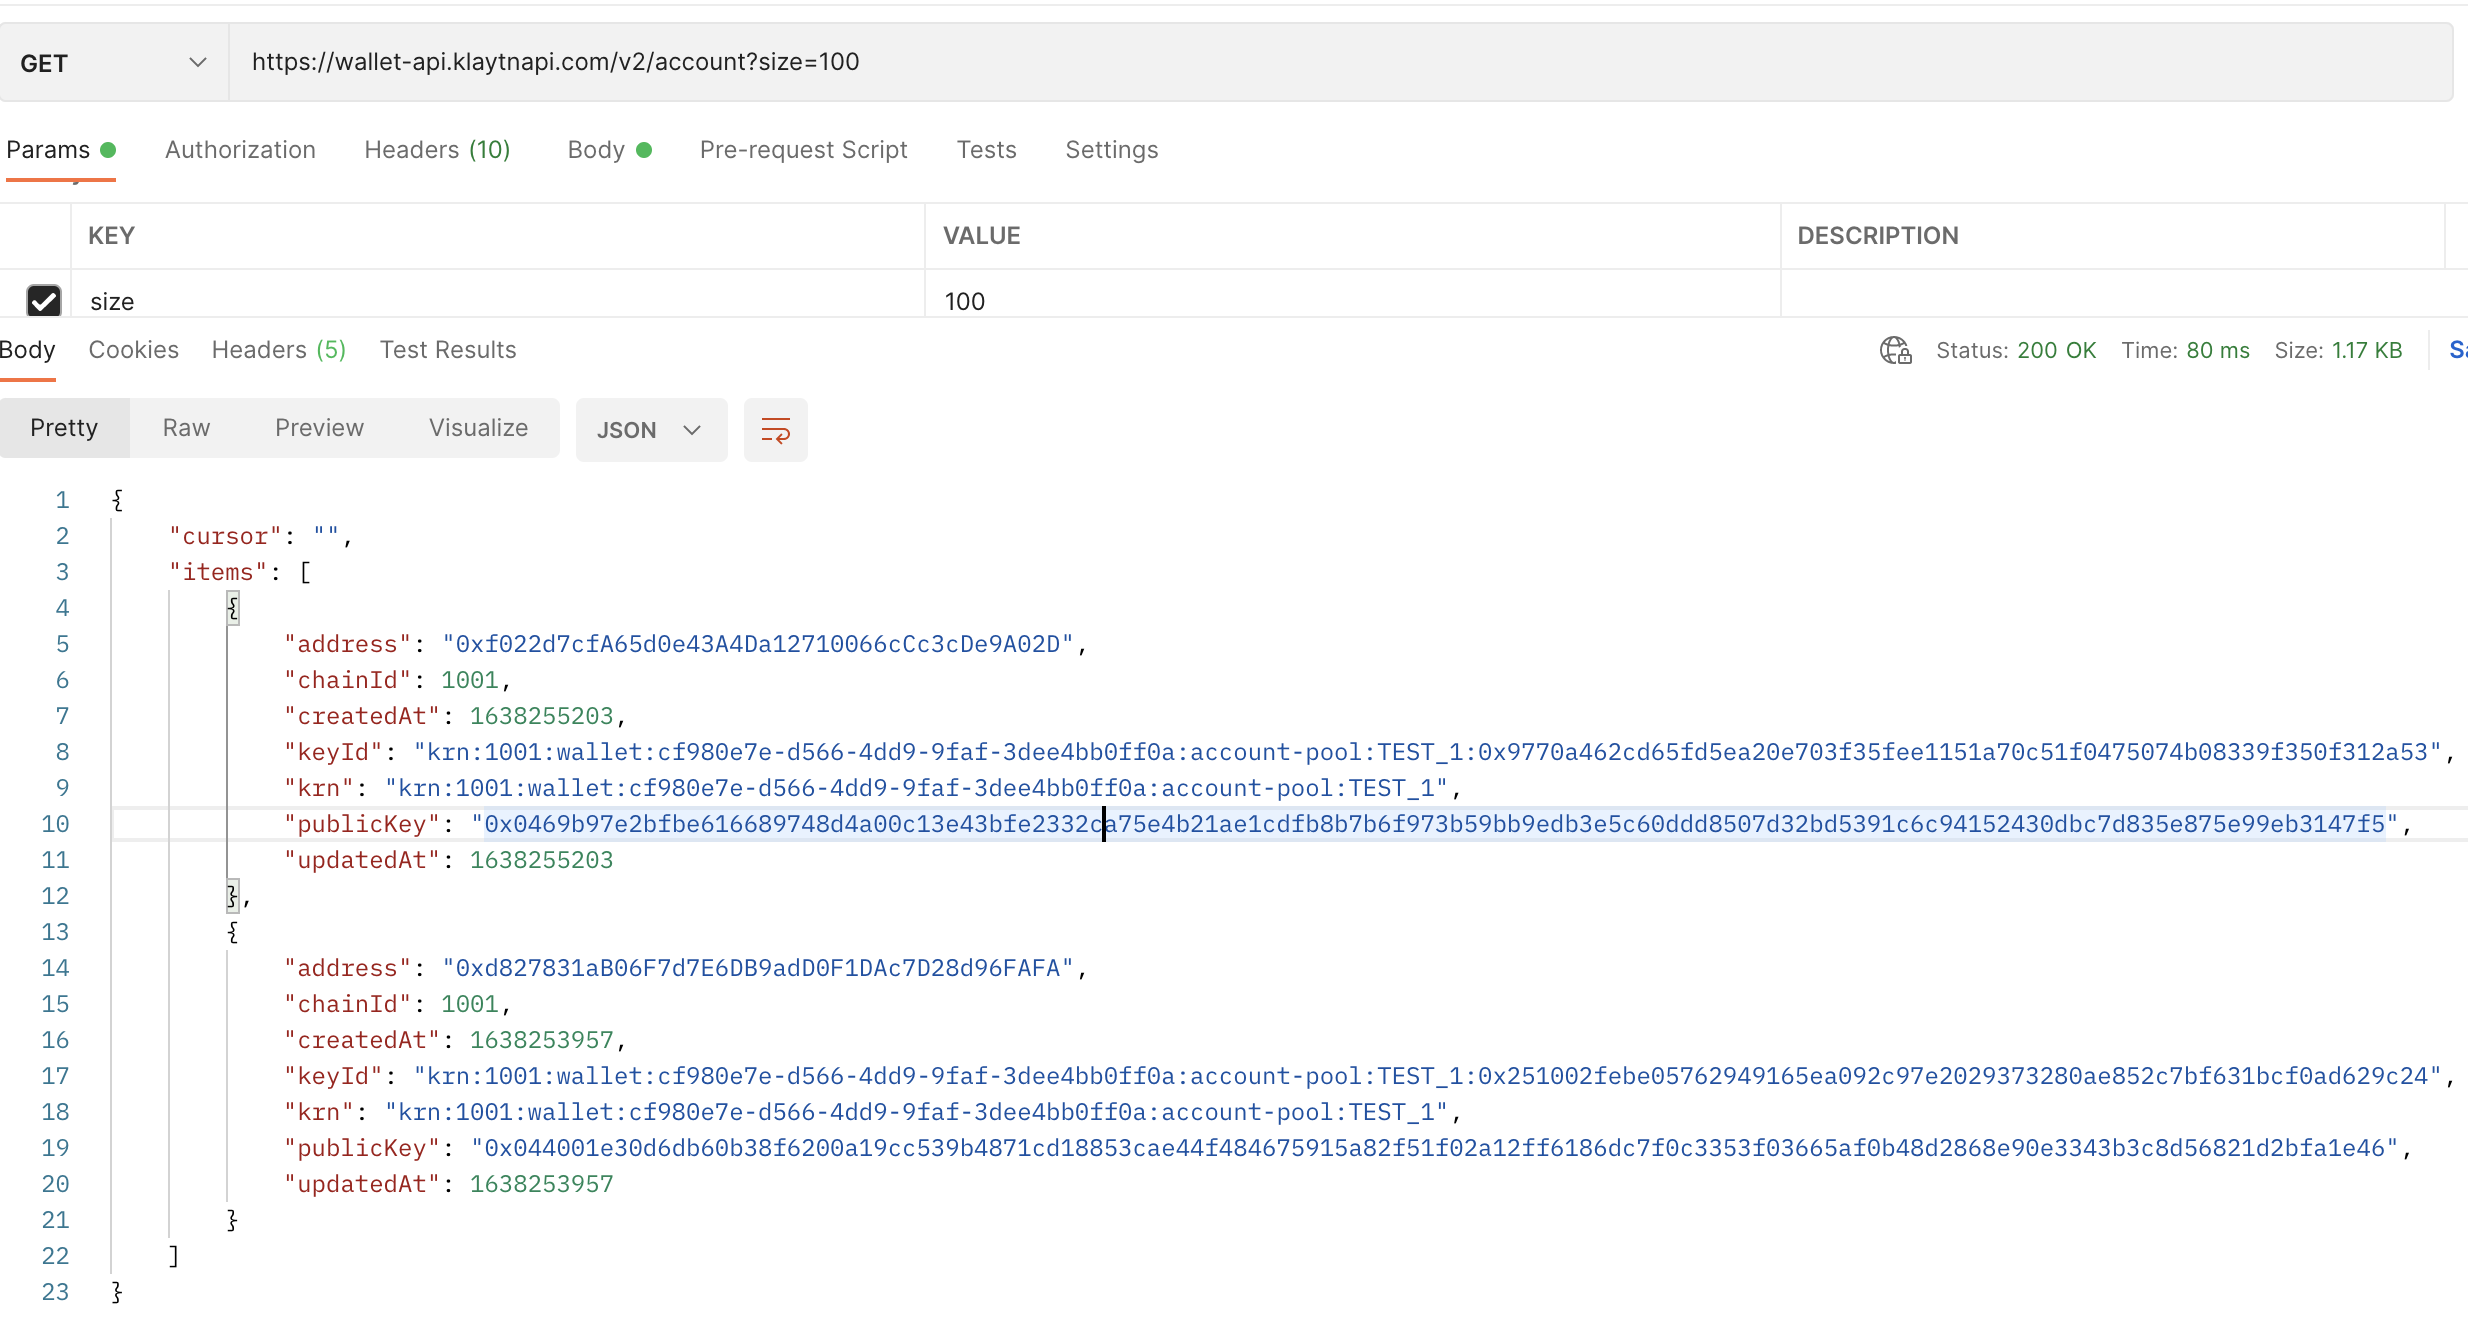Click the chainId value on line 6
The height and width of the screenshot is (1320, 2468).
469,680
